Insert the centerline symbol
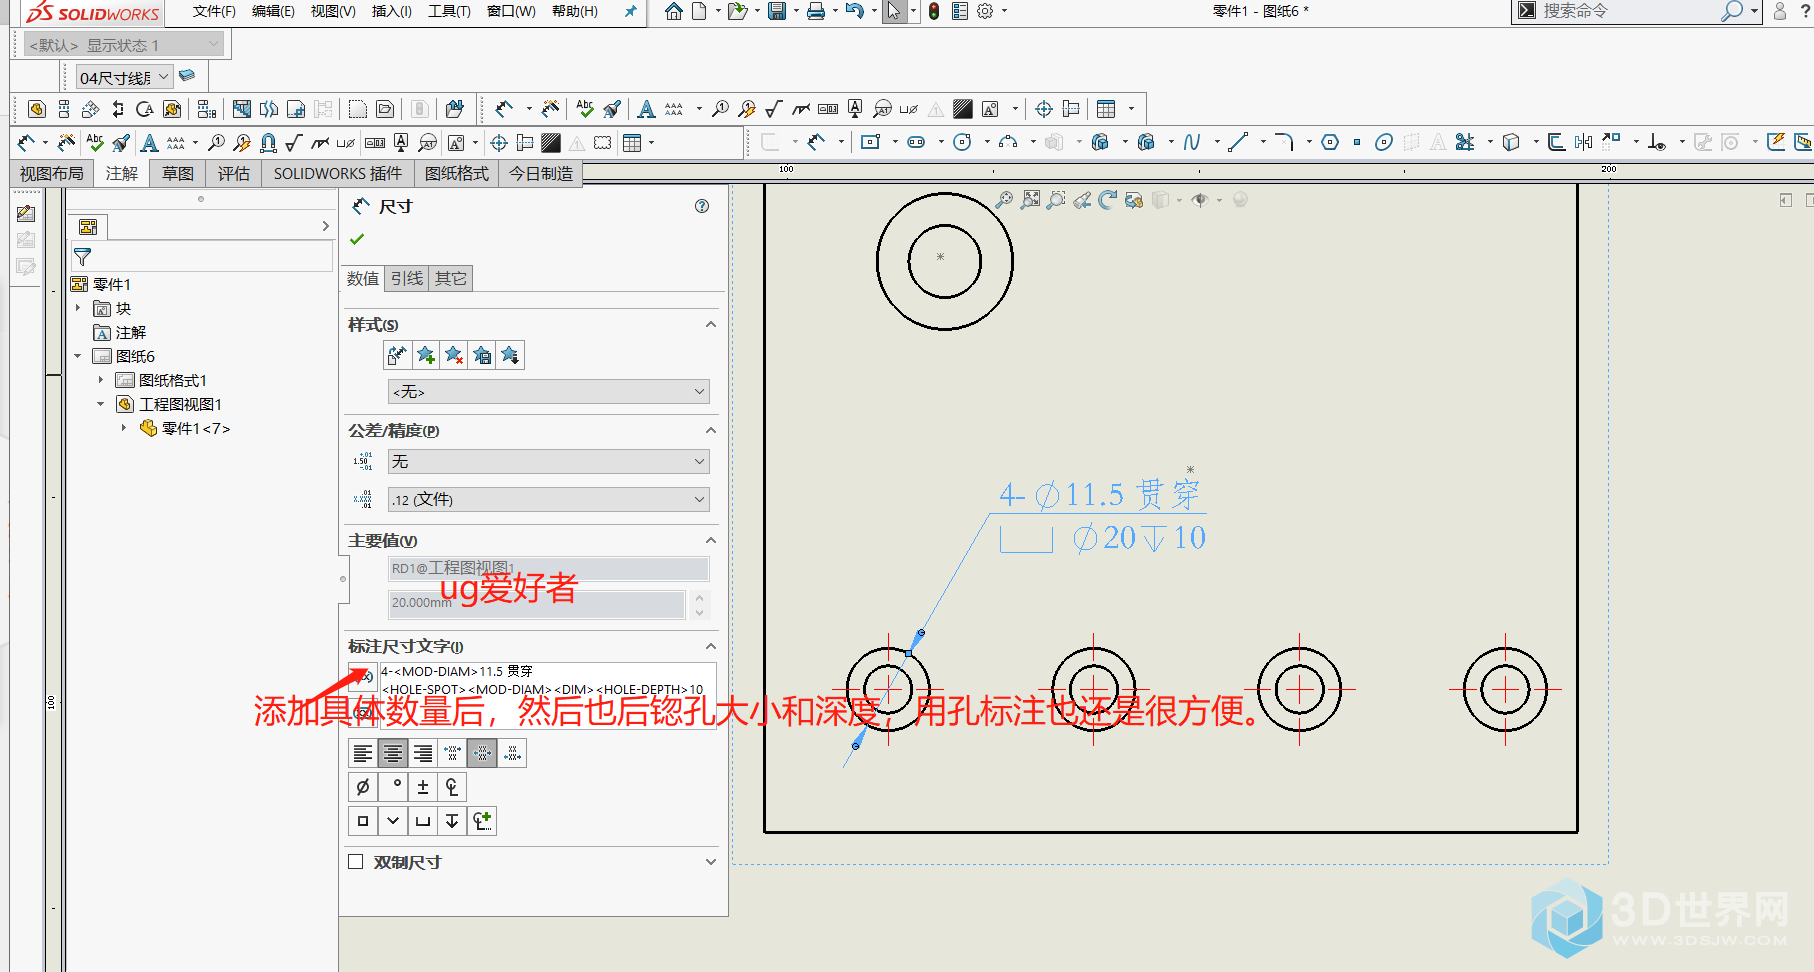The height and width of the screenshot is (972, 1814). (452, 787)
